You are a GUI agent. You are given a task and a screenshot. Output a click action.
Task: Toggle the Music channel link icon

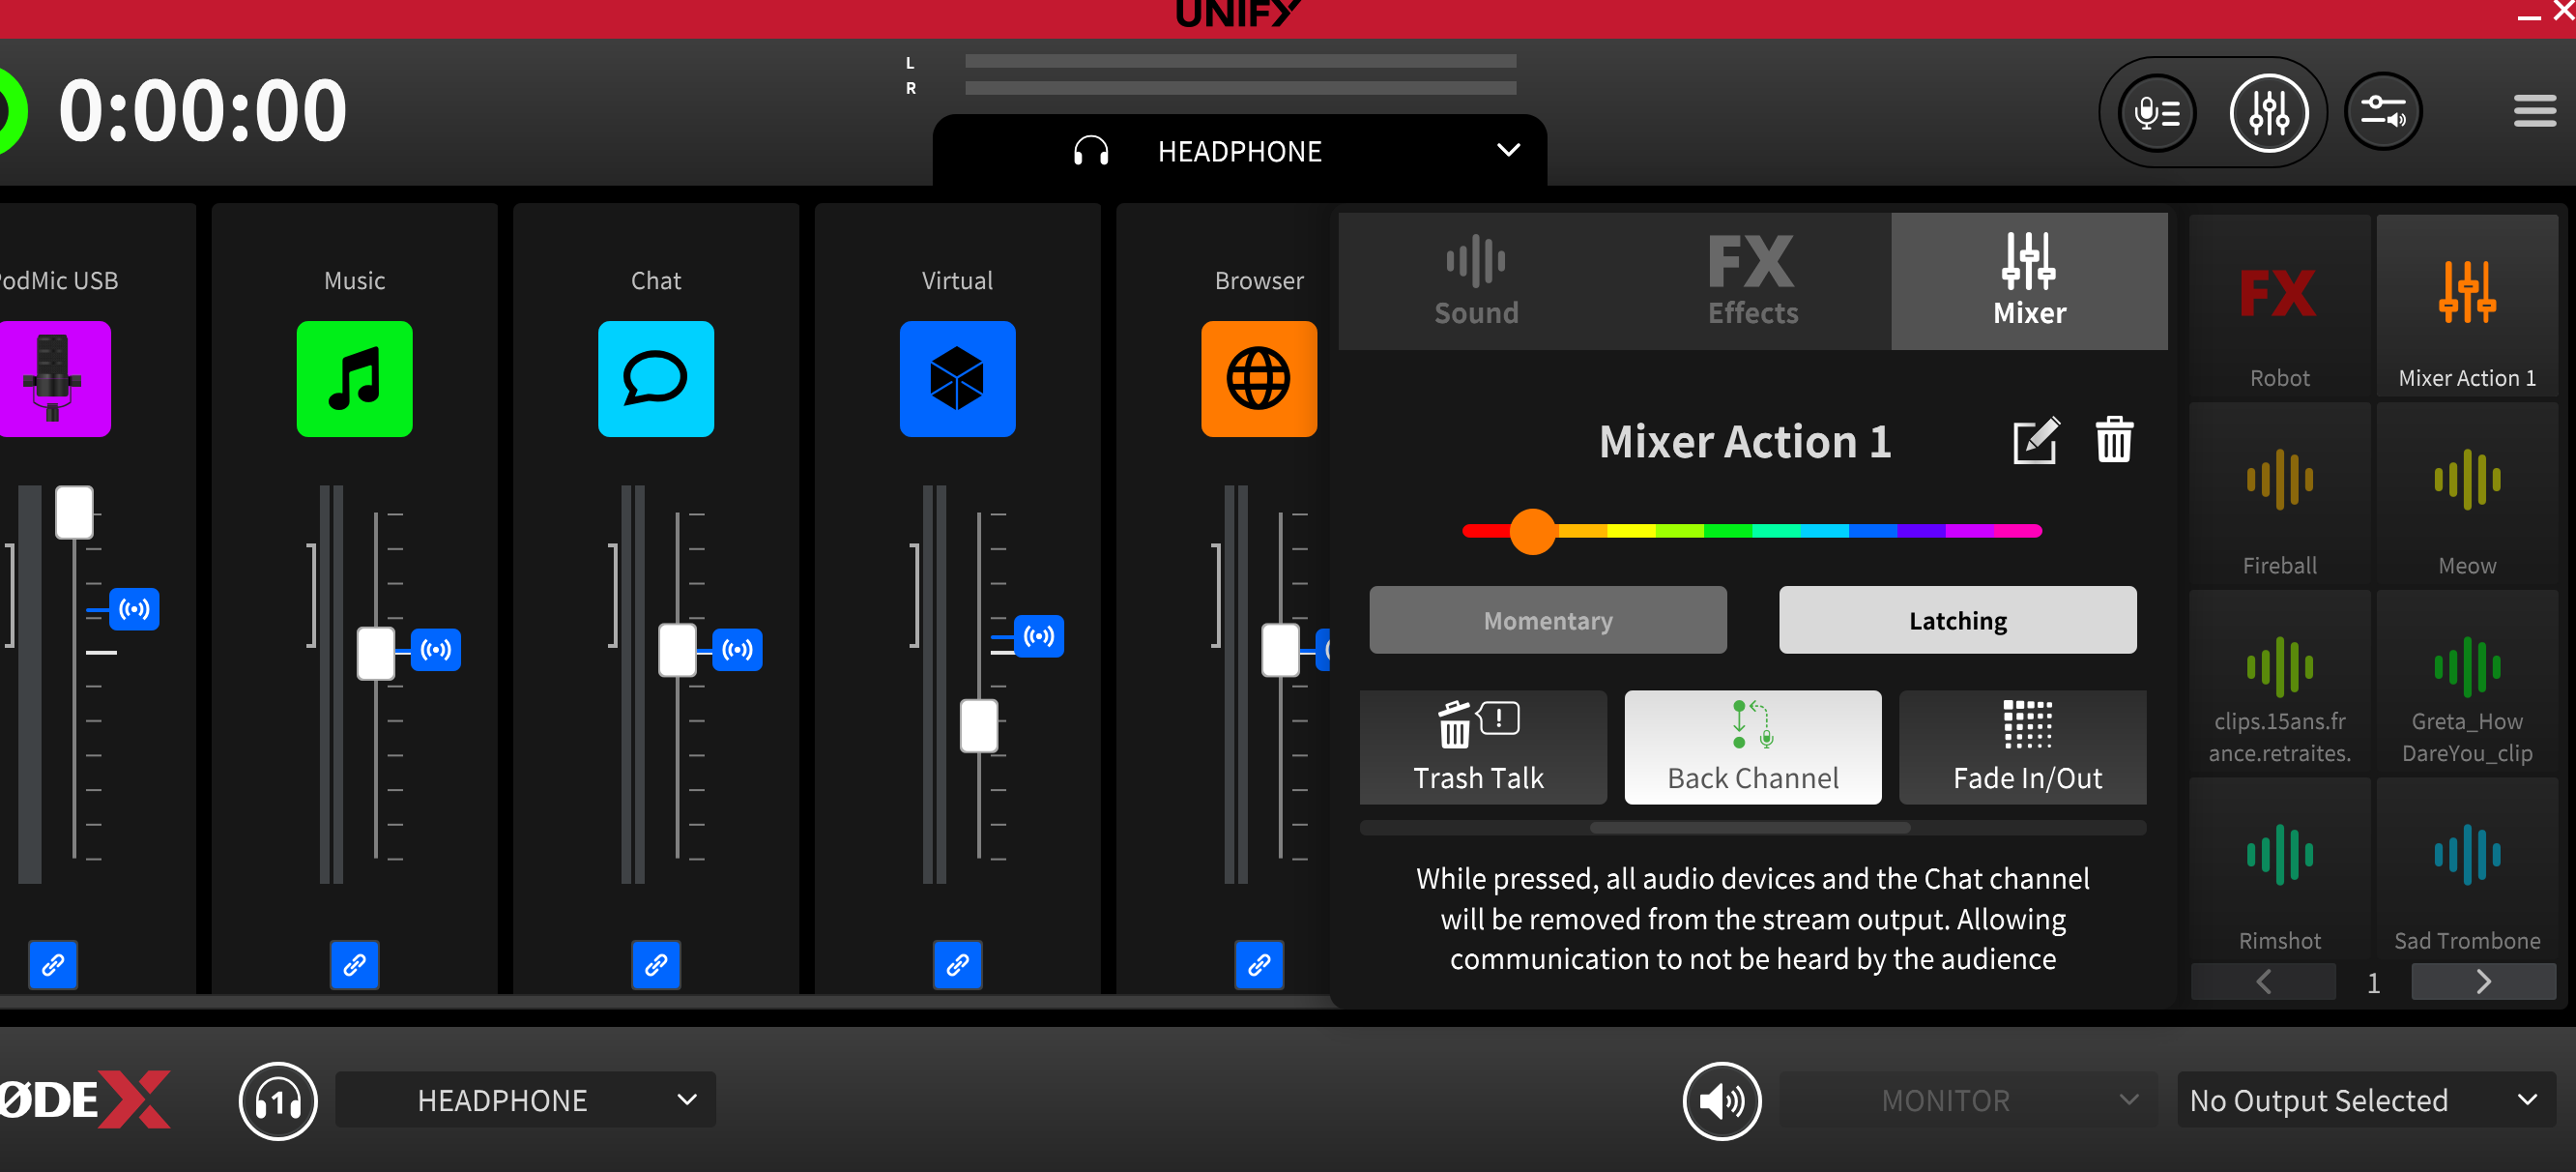[x=354, y=965]
